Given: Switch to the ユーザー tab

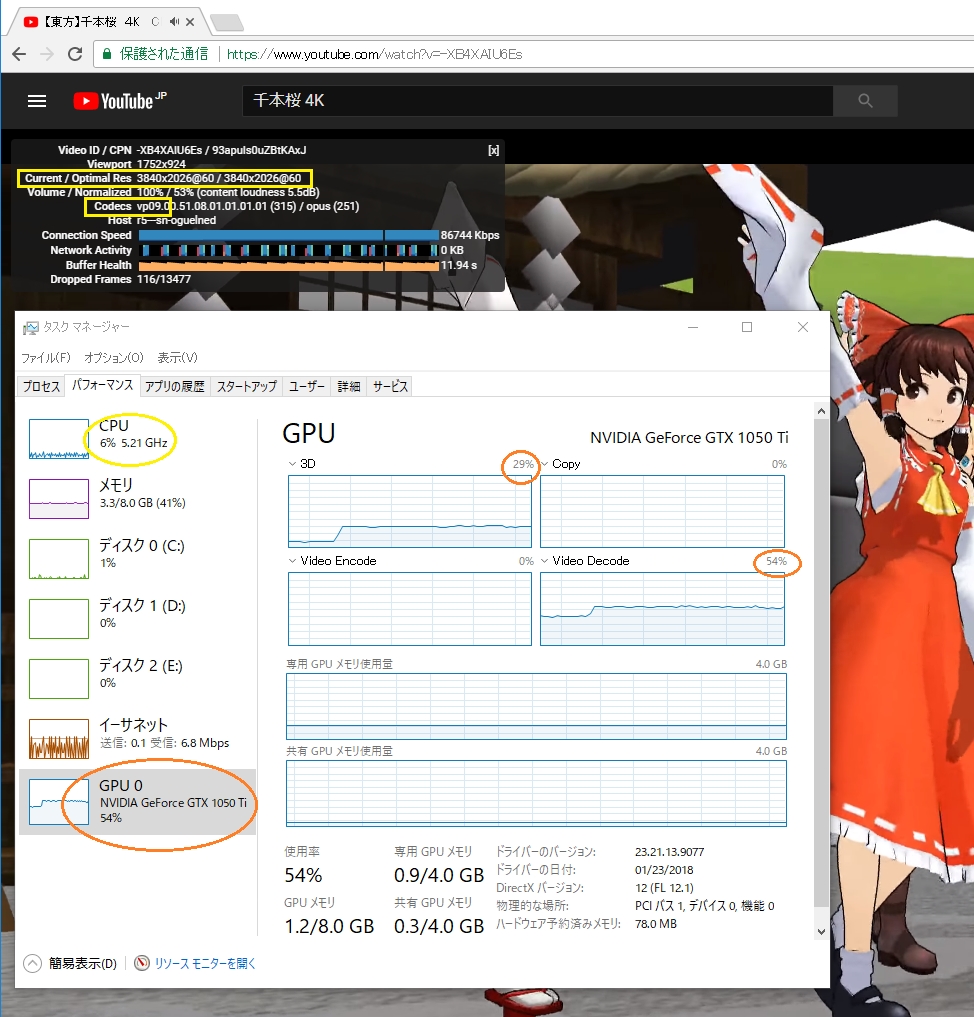Looking at the screenshot, I should (307, 386).
